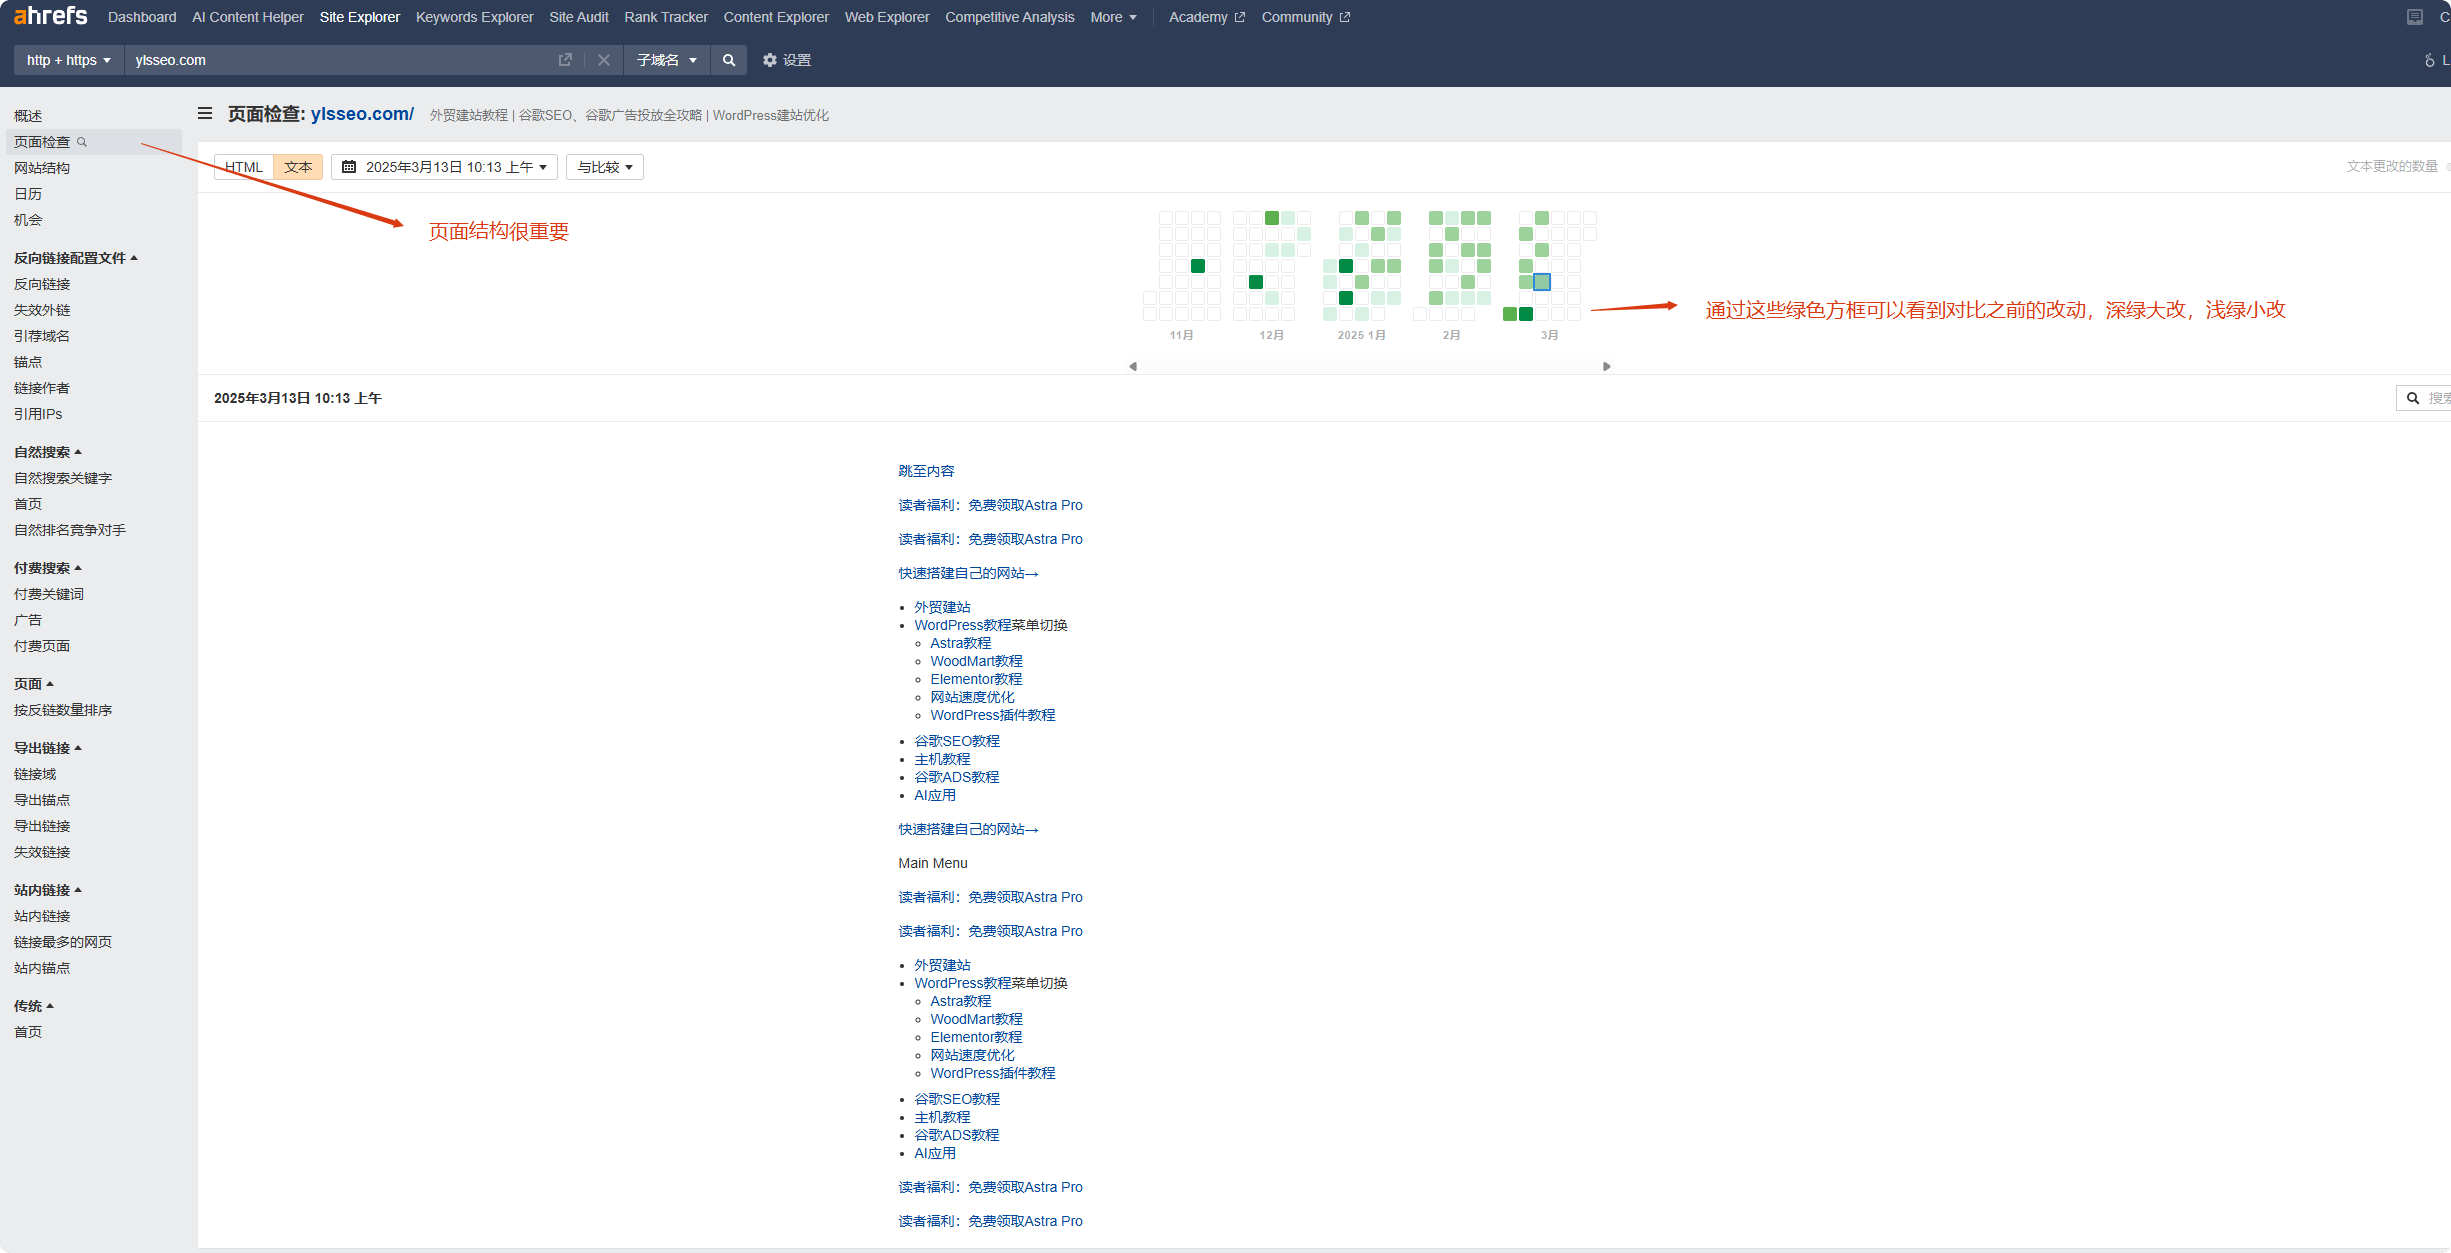Image resolution: width=2451 pixels, height=1253 pixels.
Task: Open the Site Audit tab
Action: point(578,17)
